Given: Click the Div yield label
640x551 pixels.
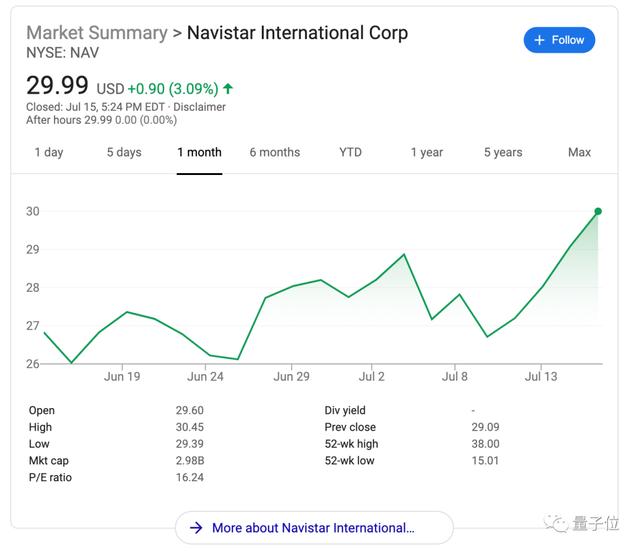Looking at the screenshot, I should [x=345, y=410].
